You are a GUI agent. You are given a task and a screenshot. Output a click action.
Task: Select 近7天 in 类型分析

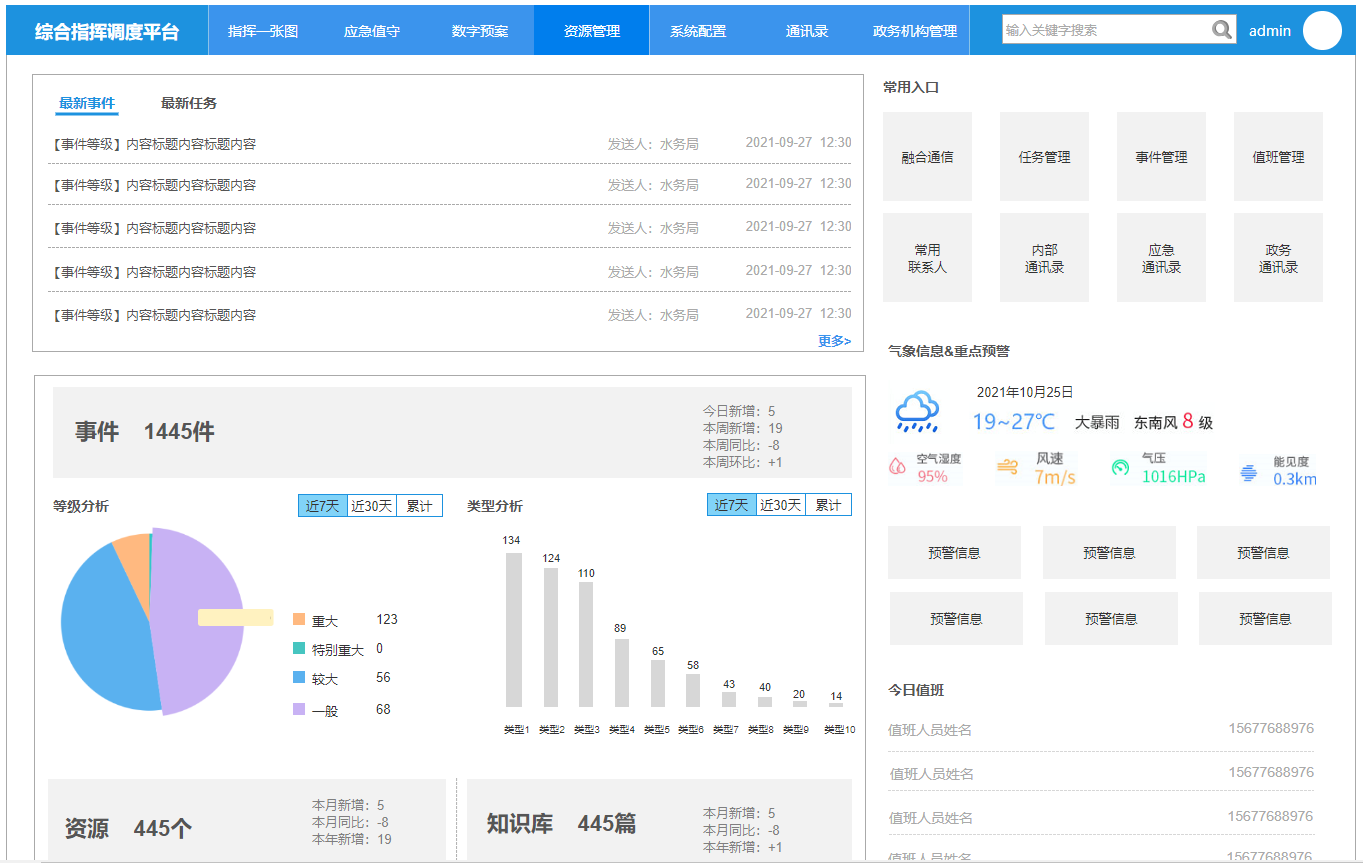[x=732, y=505]
